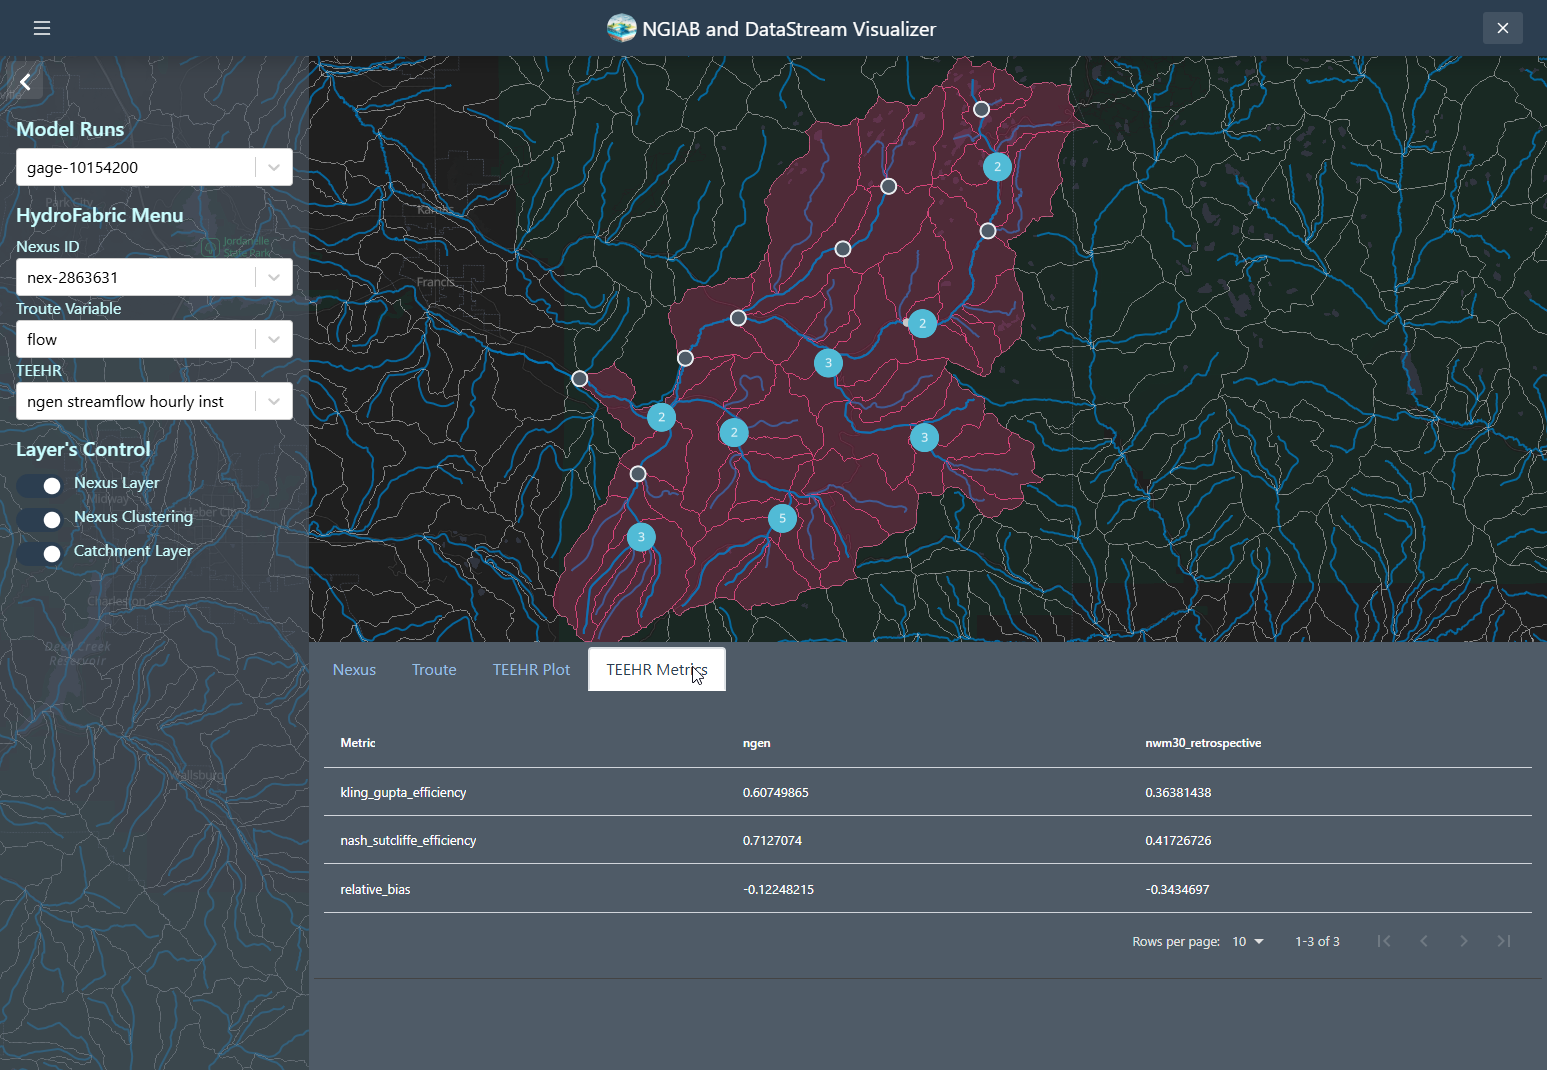Go to the previous metrics page

pyautogui.click(x=1424, y=941)
